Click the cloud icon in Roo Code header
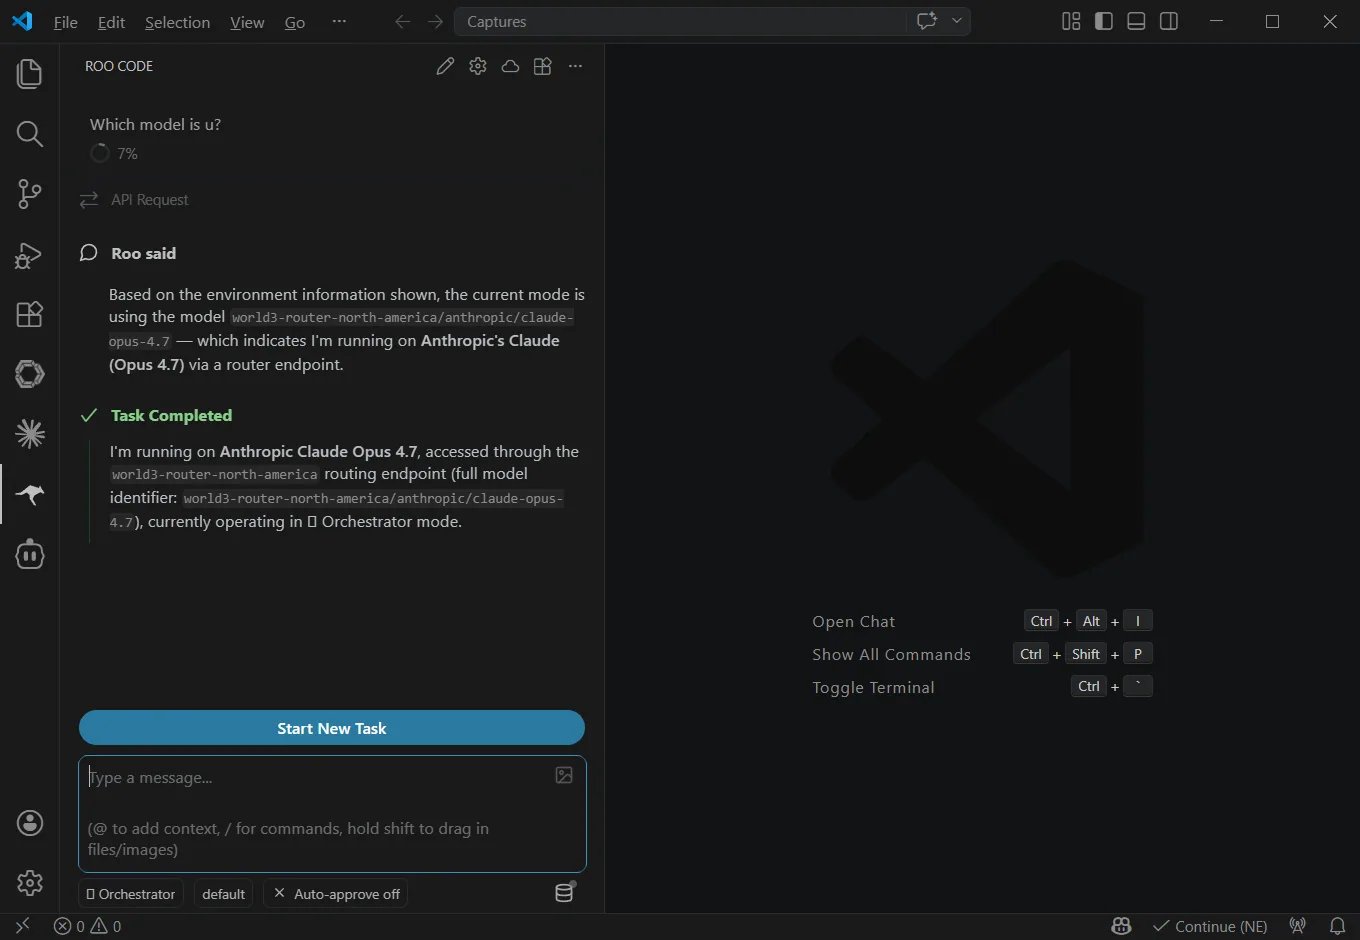This screenshot has height=940, width=1360. 510,66
